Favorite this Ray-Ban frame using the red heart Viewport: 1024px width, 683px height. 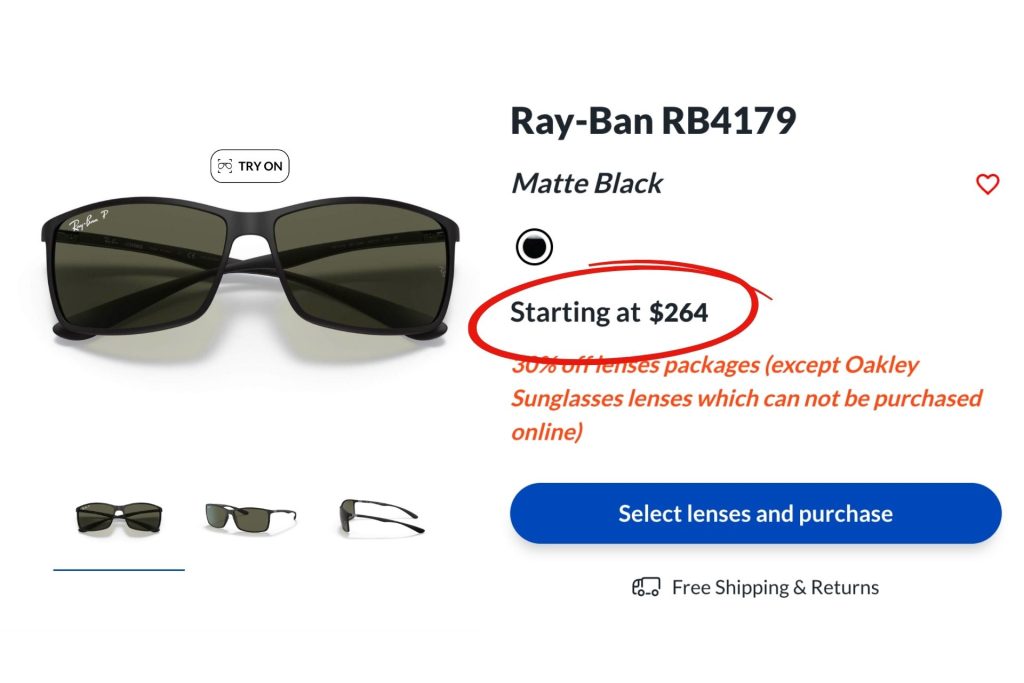988,184
